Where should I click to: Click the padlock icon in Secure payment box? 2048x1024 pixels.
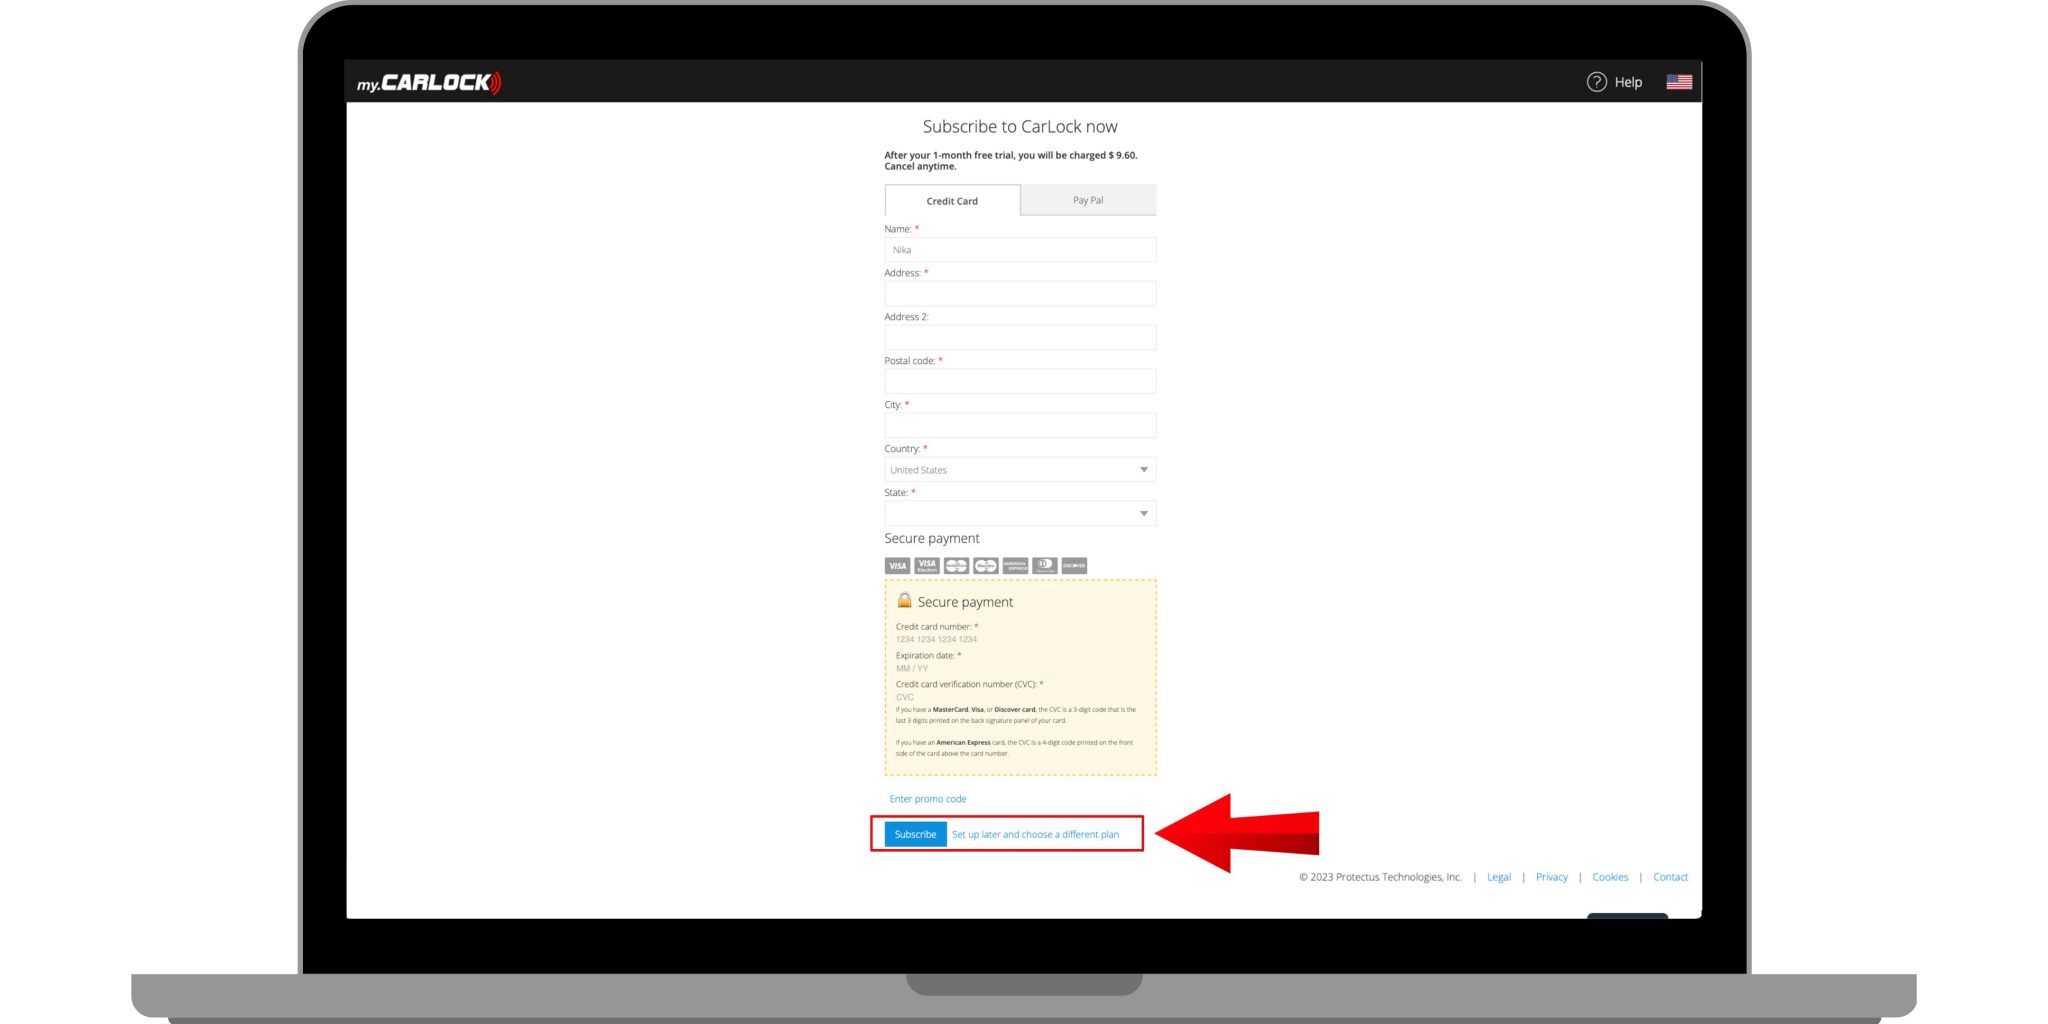point(905,601)
